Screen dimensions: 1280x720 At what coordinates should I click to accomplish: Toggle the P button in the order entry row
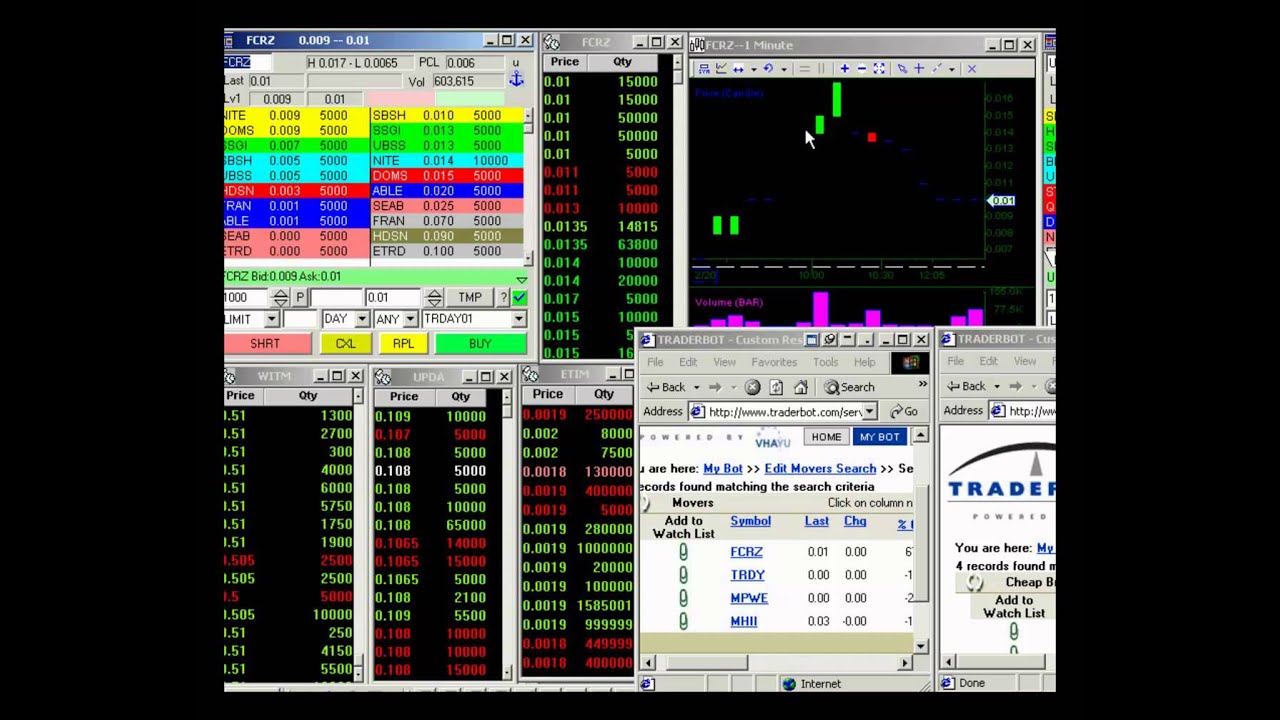pyautogui.click(x=299, y=298)
